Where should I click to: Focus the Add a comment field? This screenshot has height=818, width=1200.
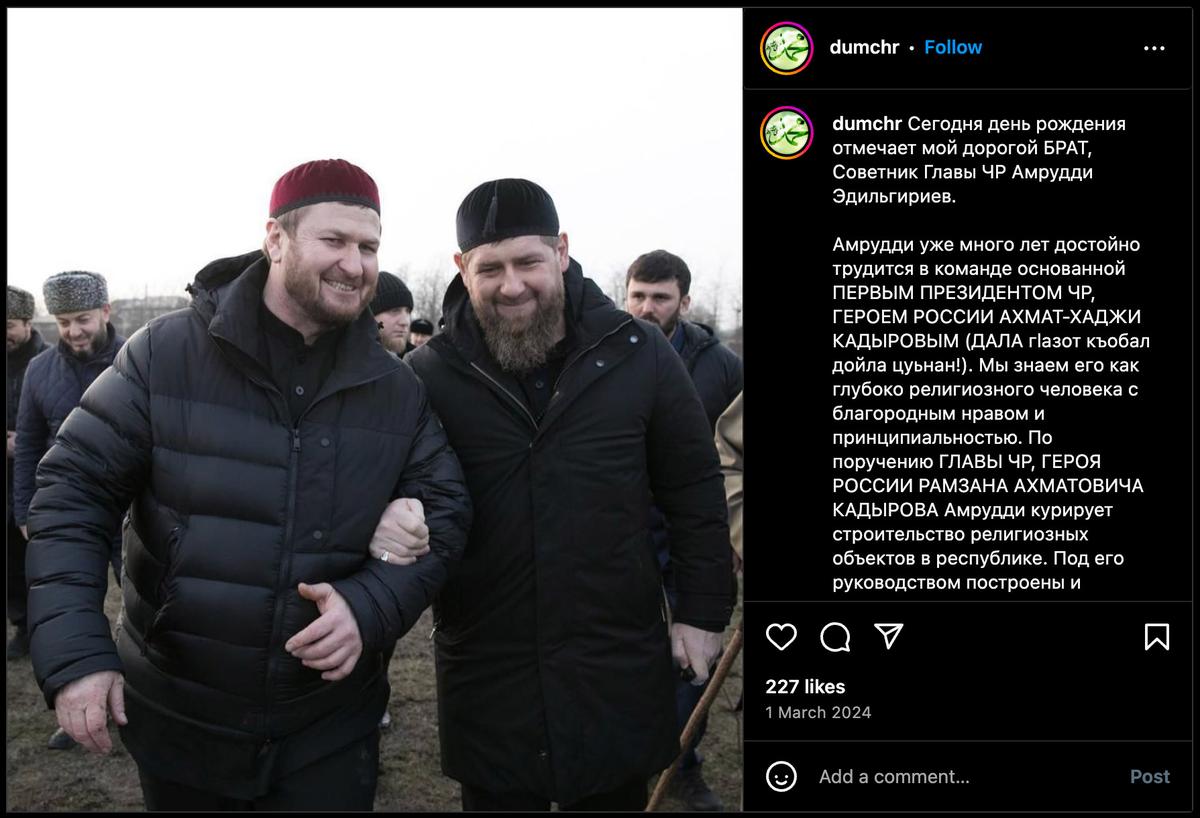coord(965,777)
